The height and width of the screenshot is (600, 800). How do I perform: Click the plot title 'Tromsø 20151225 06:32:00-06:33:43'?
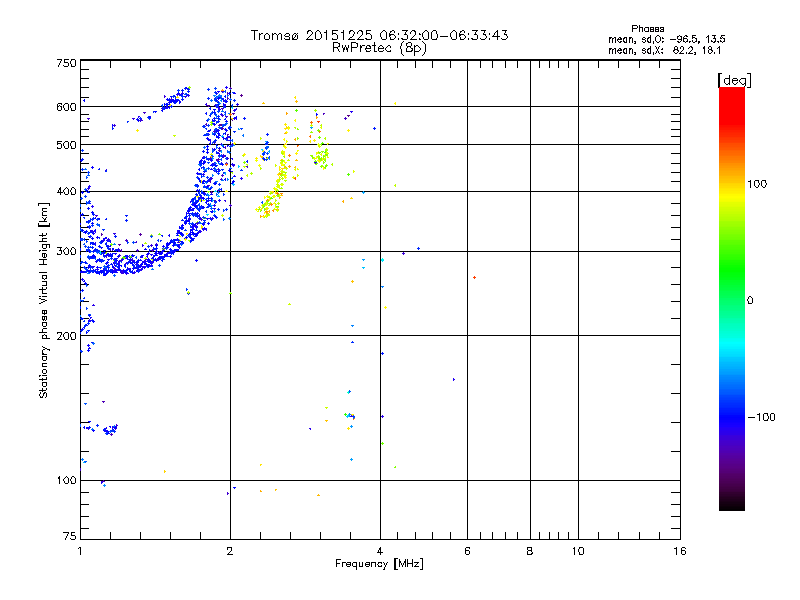point(379,35)
